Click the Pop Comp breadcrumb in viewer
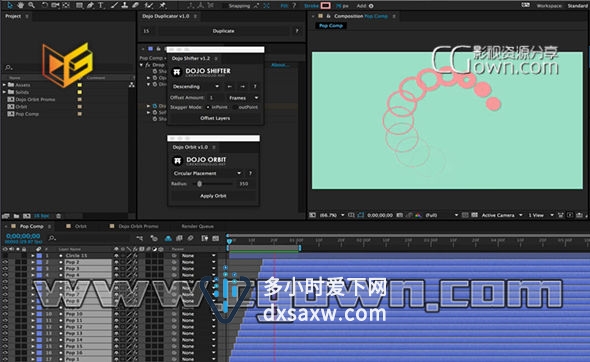This screenshot has height=362, width=590. 331,26
